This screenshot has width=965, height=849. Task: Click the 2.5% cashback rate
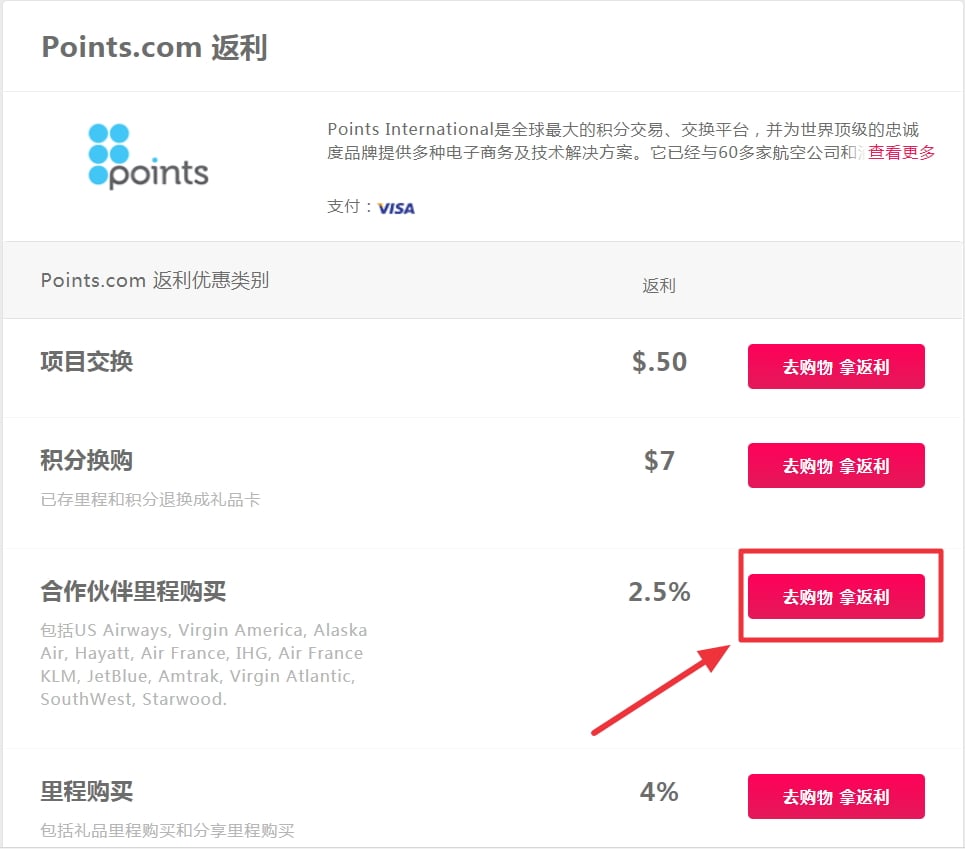point(659,592)
